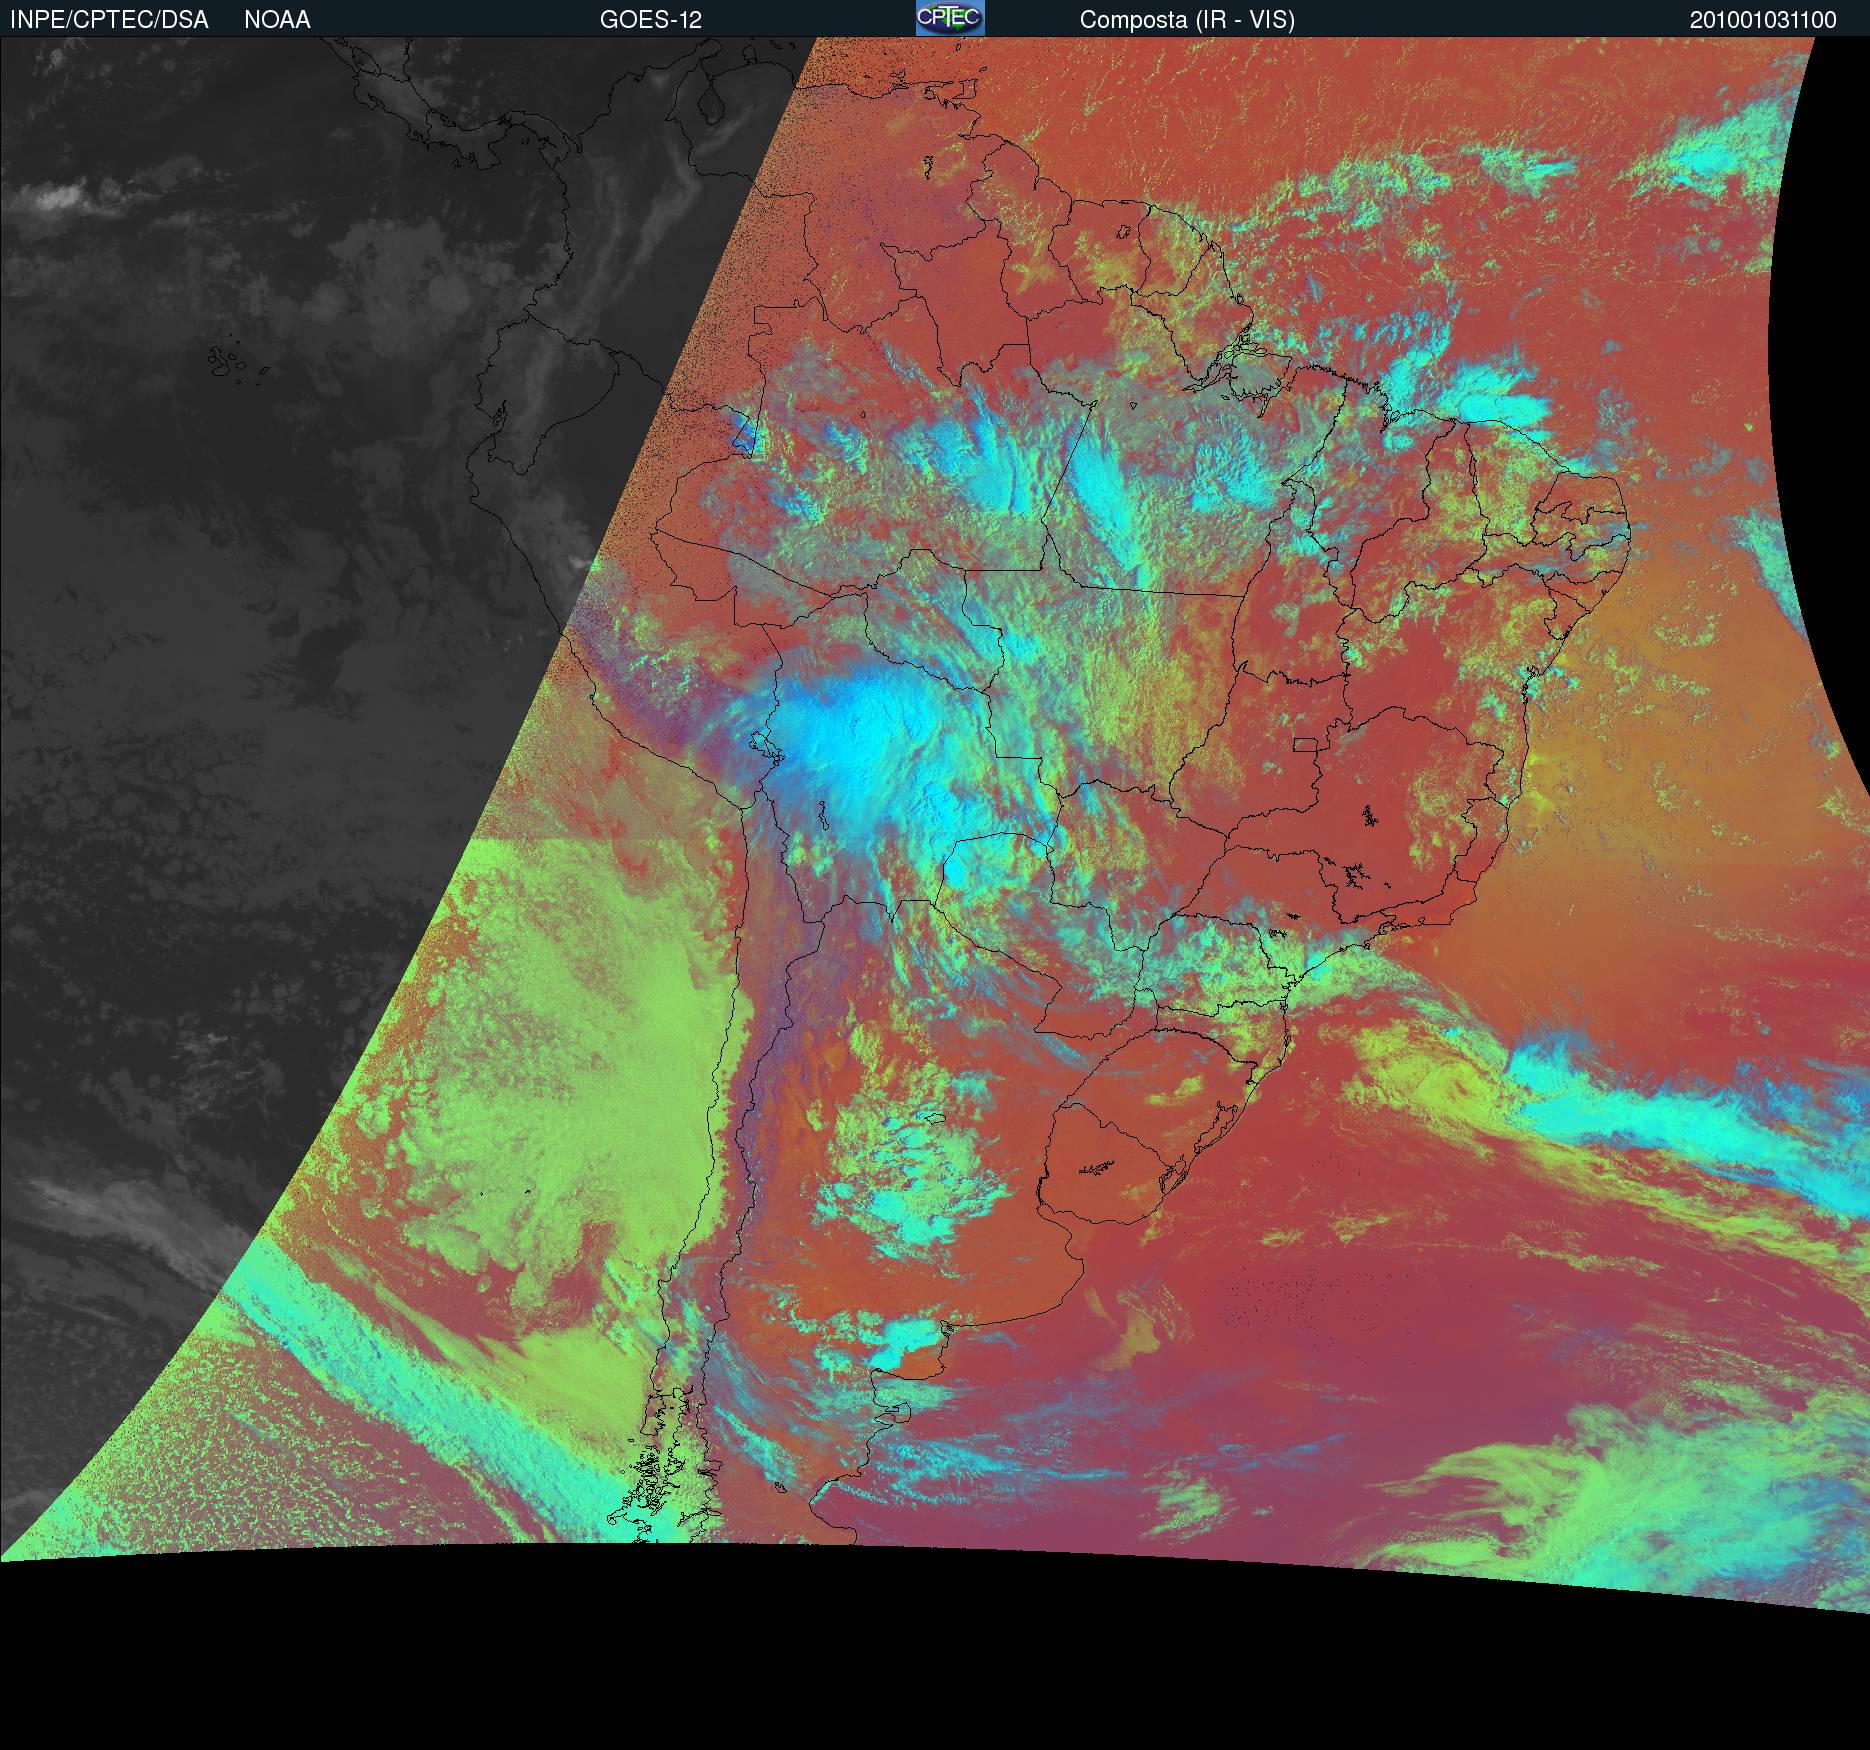Click the CPTEC logo in header
The width and height of the screenshot is (1870, 1750).
[x=950, y=18]
